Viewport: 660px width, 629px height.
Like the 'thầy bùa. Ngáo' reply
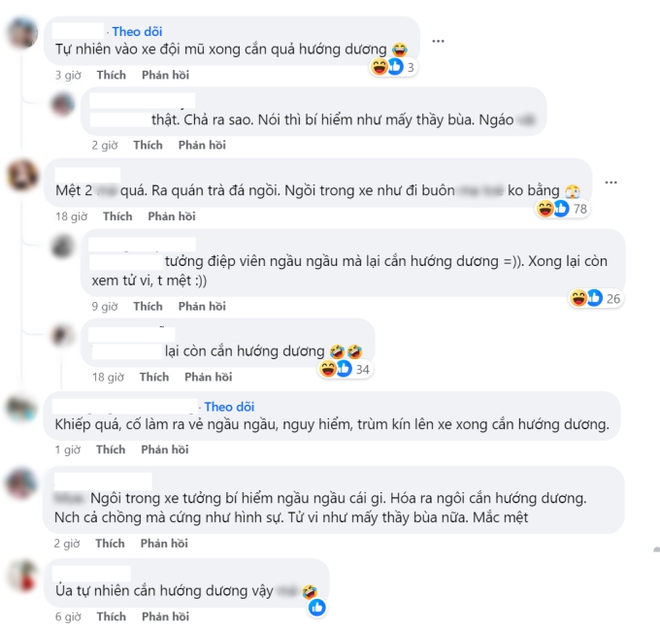point(148,145)
